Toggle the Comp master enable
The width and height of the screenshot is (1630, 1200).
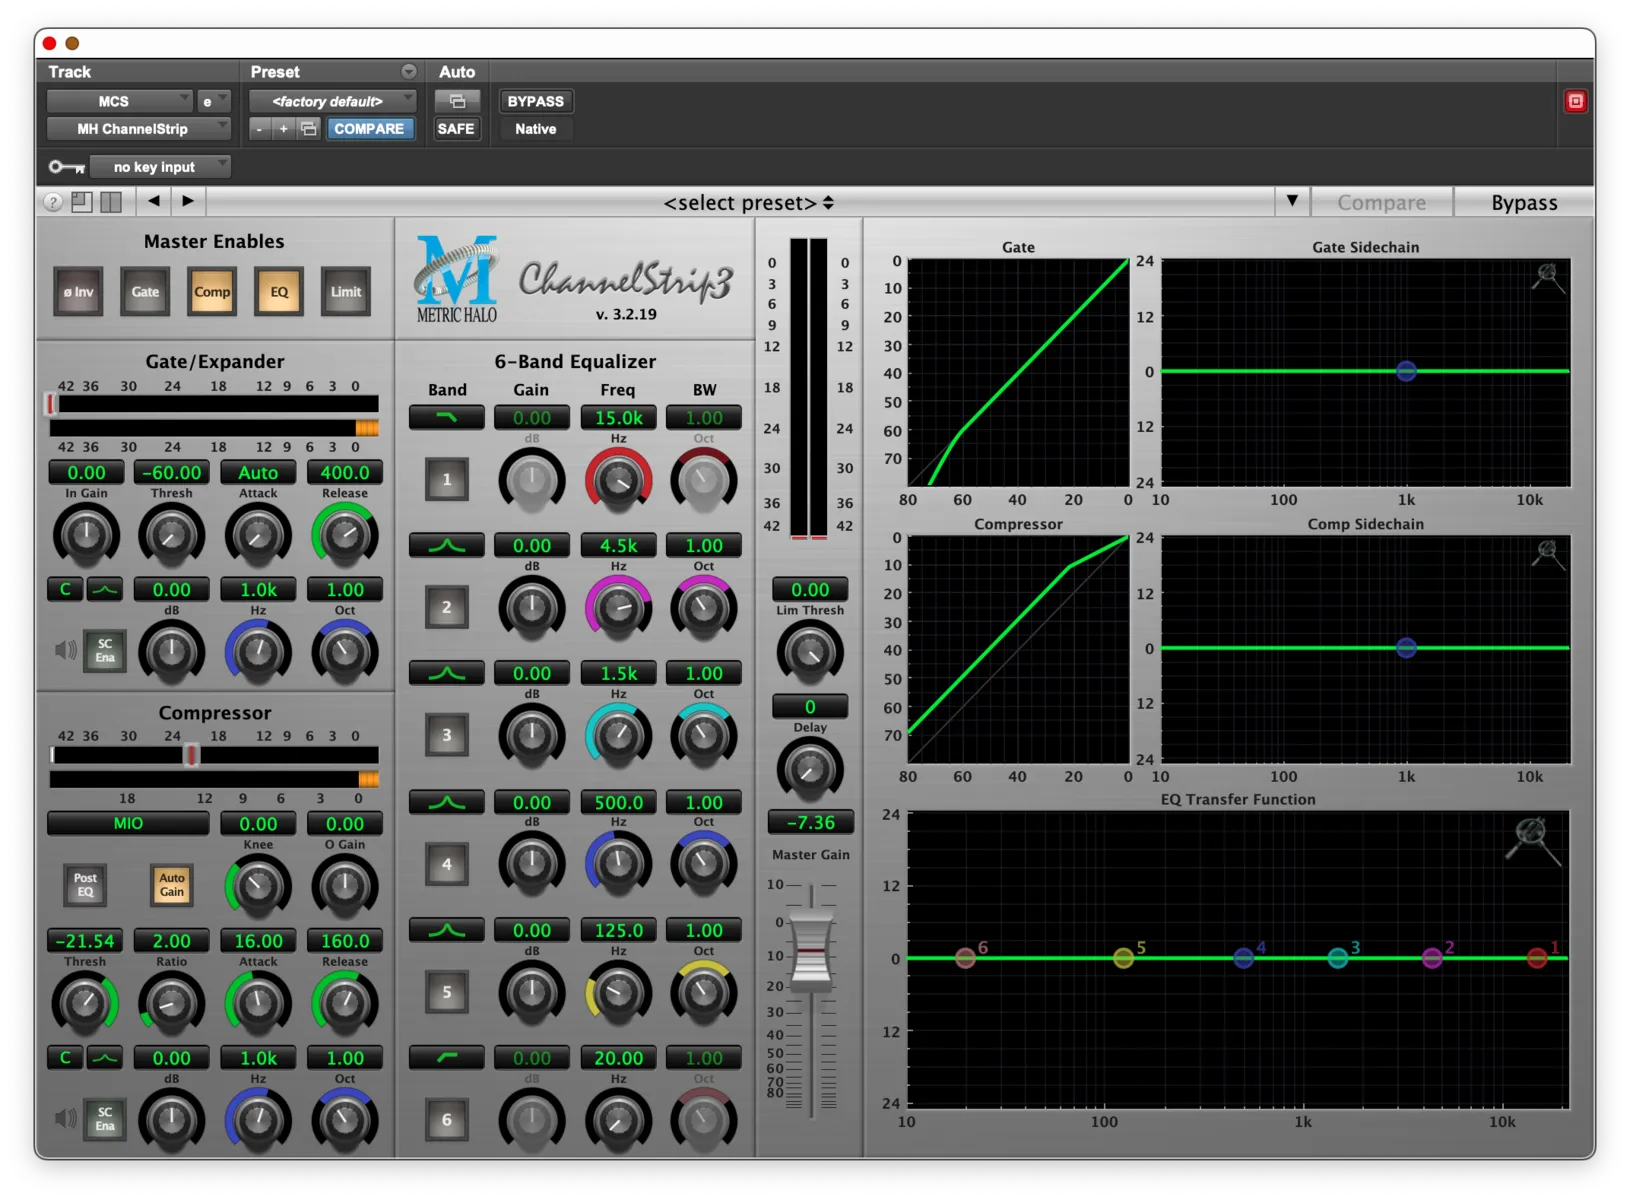(x=212, y=292)
